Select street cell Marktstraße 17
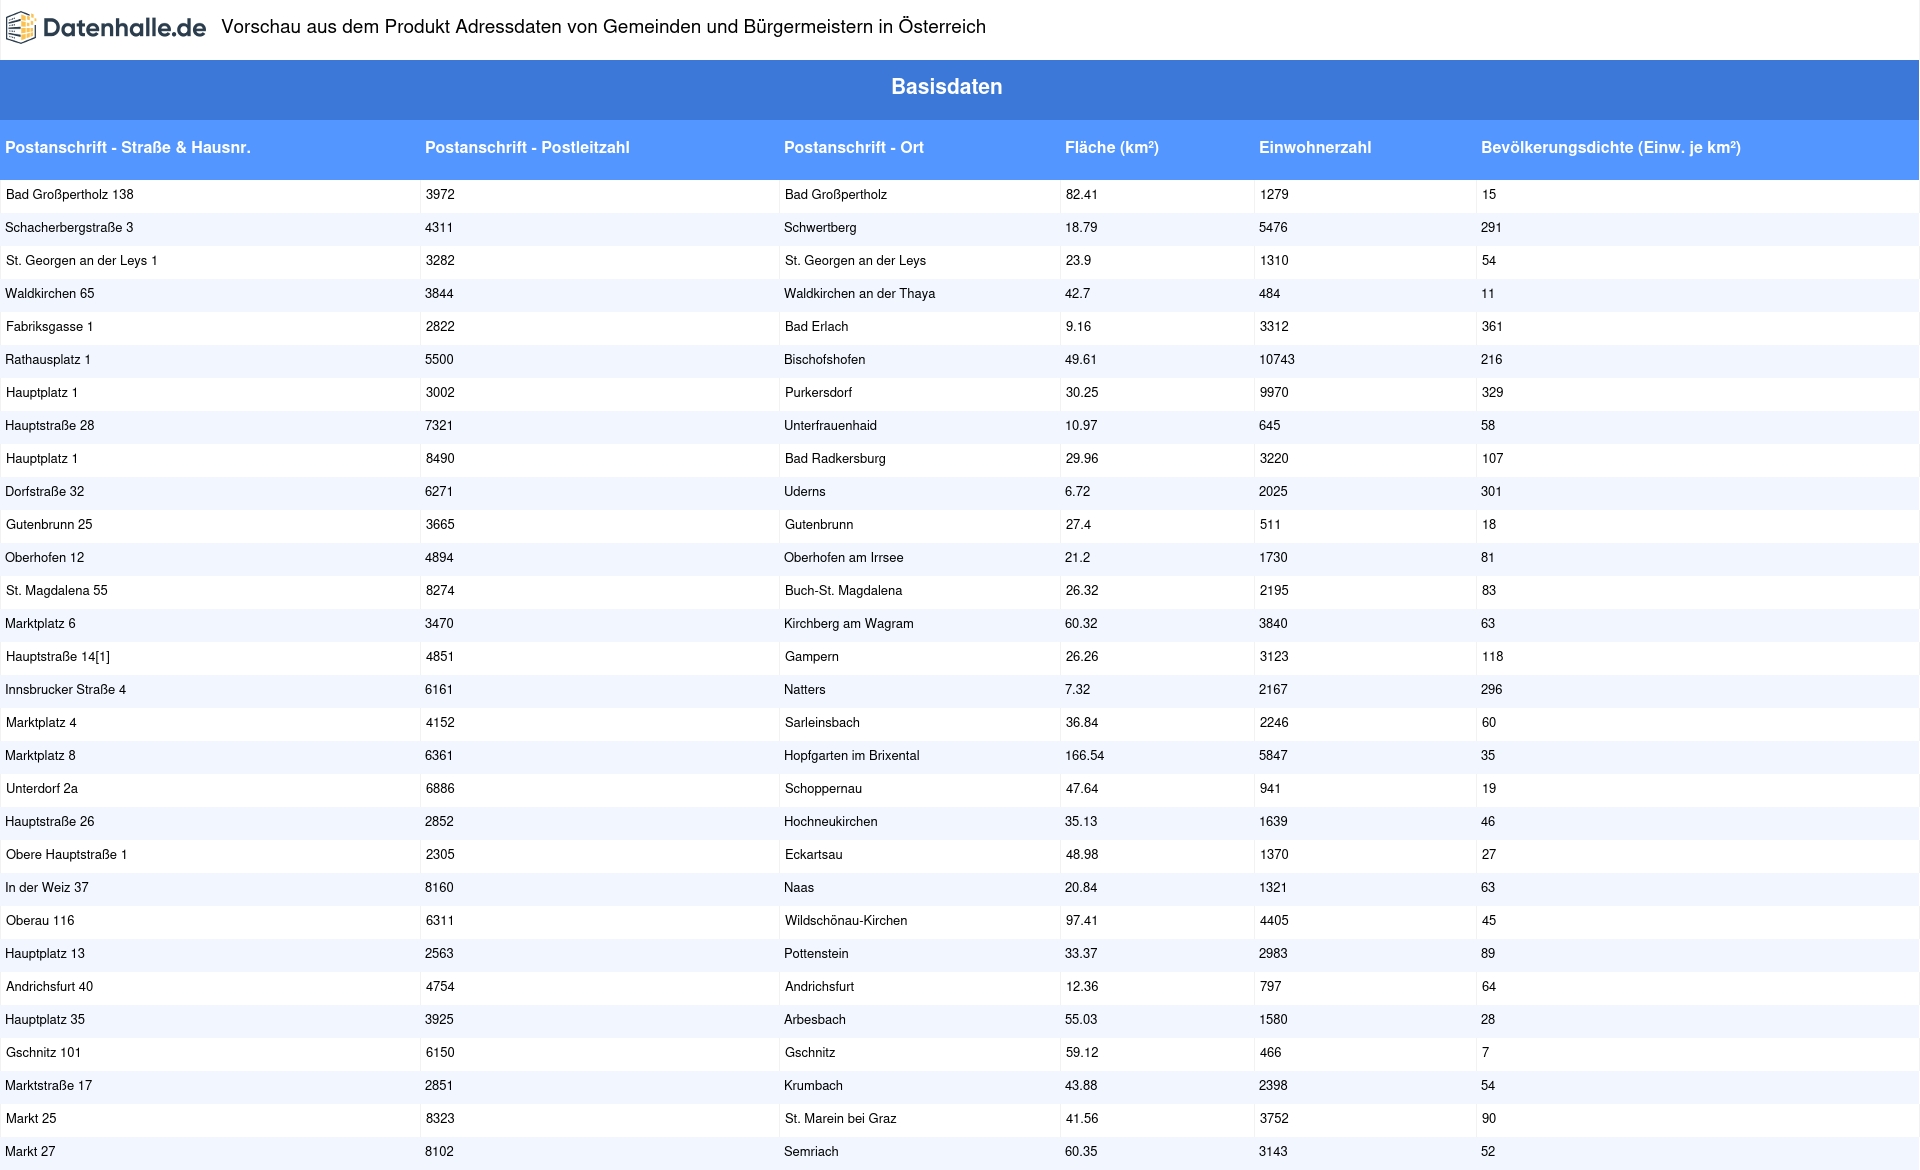1920x1170 pixels. [49, 1086]
